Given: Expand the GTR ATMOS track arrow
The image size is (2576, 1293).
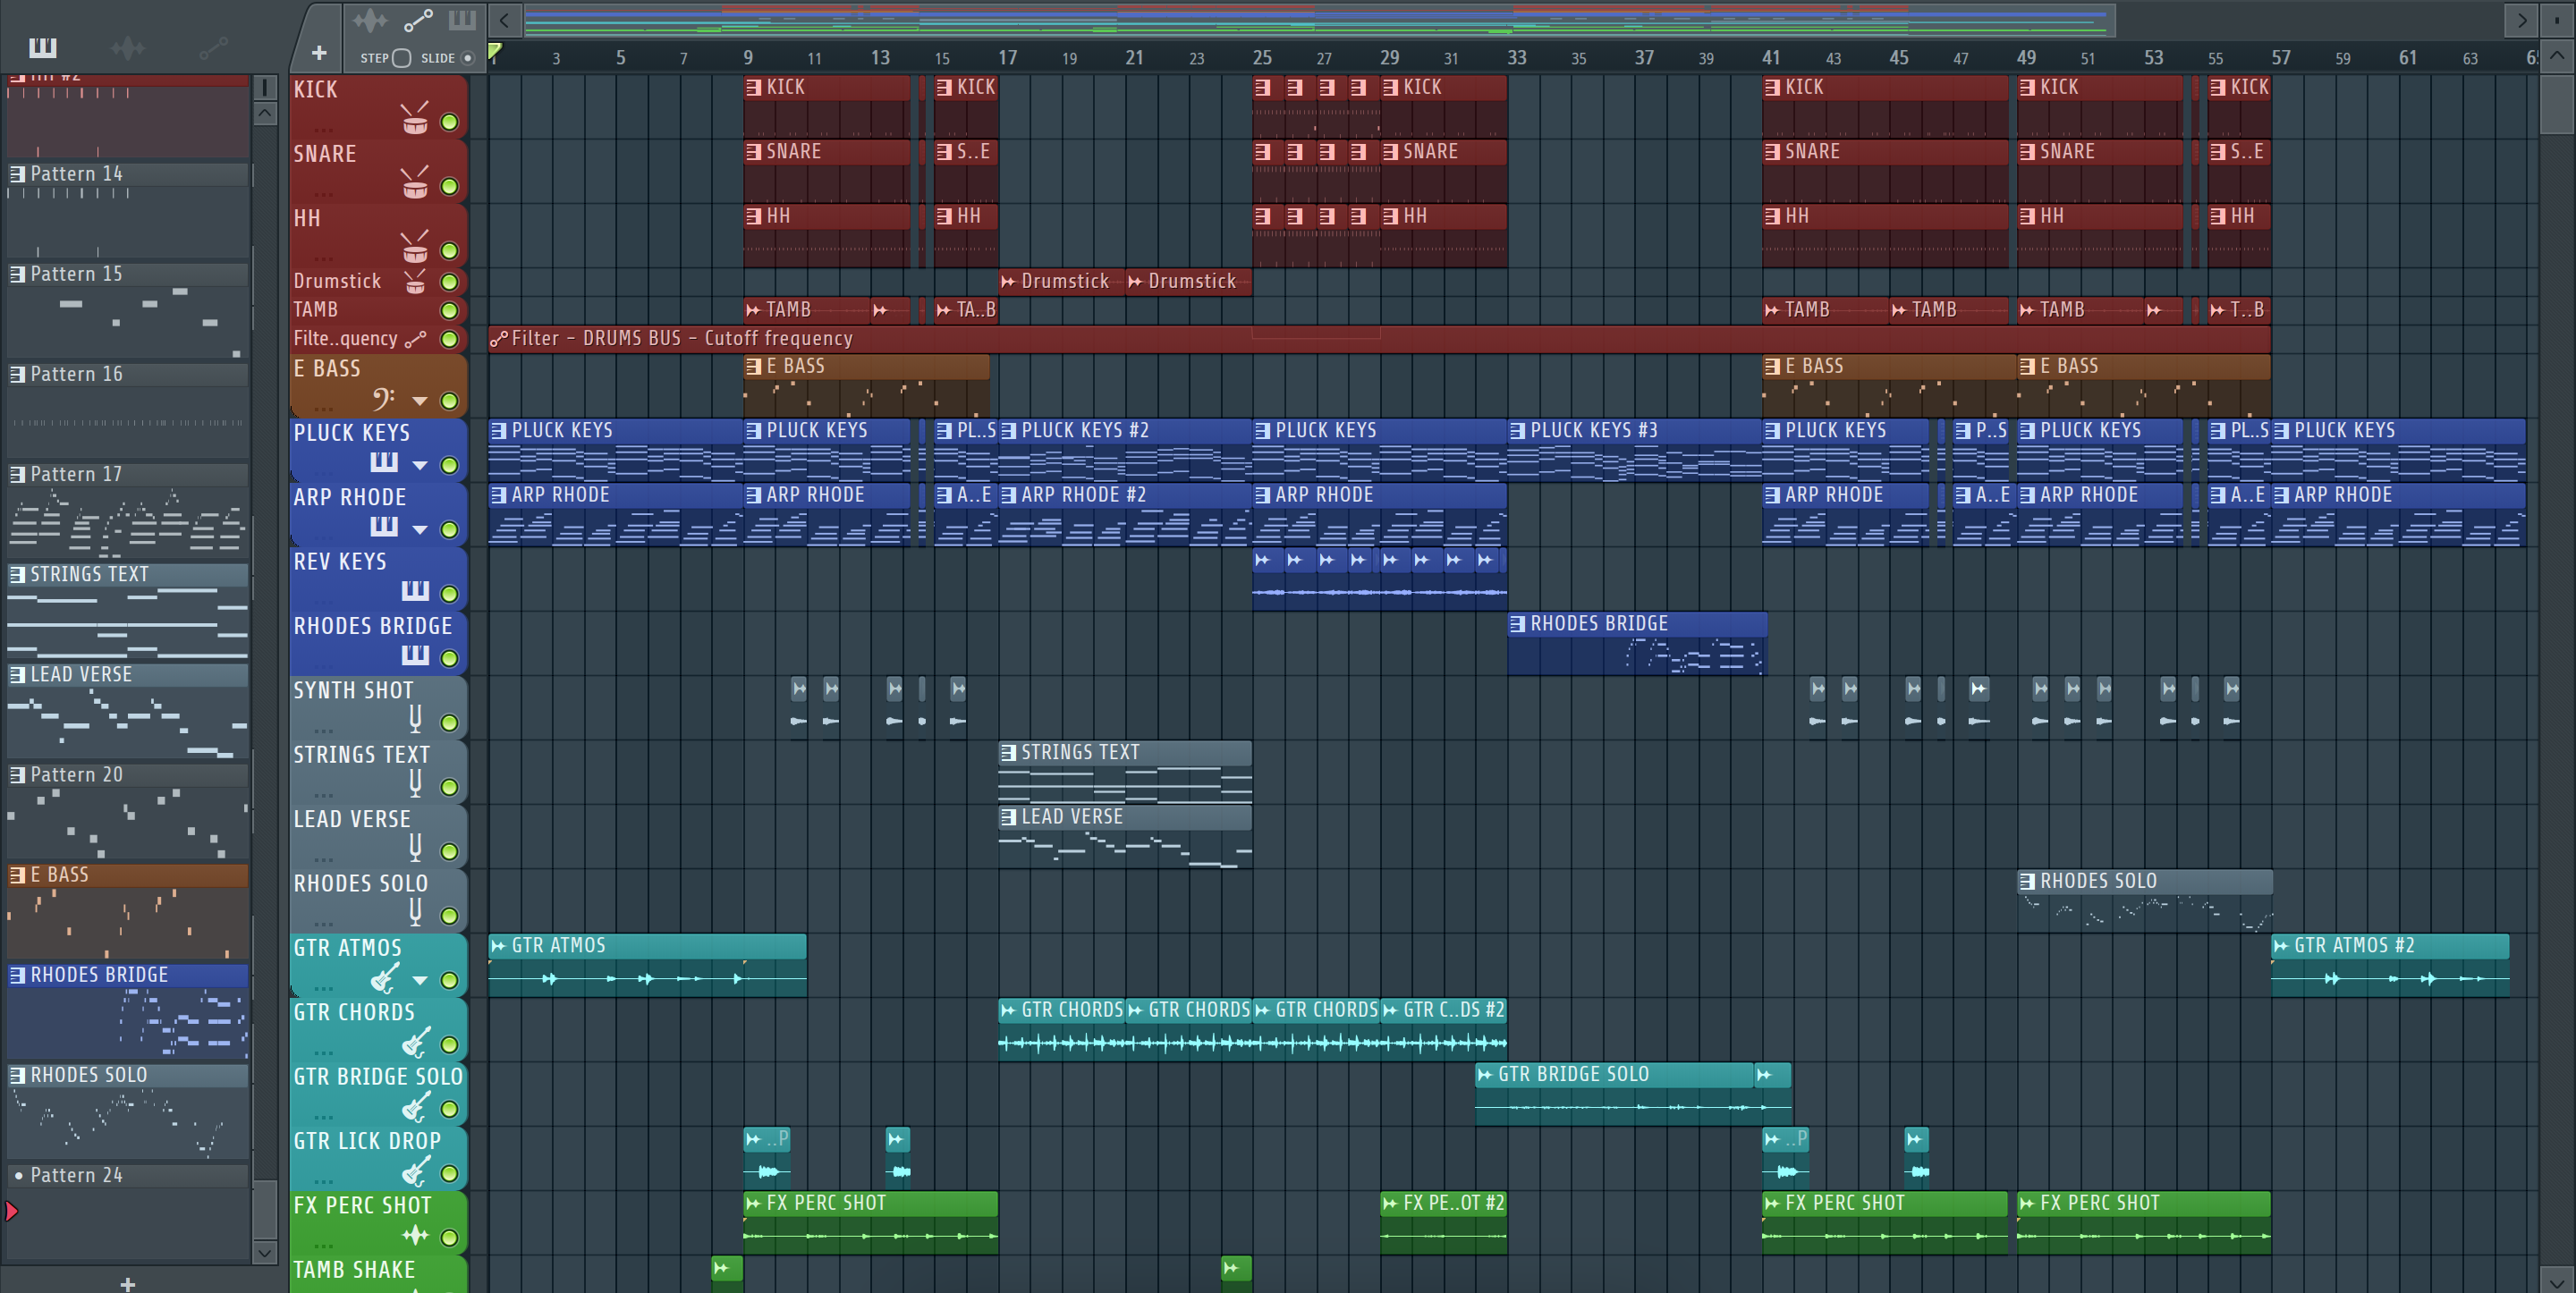Looking at the screenshot, I should (x=420, y=980).
